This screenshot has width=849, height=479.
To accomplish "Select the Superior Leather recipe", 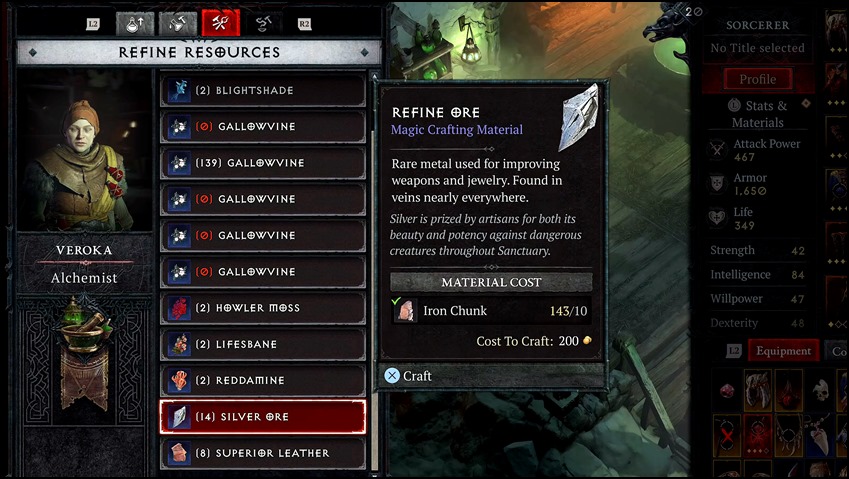I will click(x=263, y=453).
